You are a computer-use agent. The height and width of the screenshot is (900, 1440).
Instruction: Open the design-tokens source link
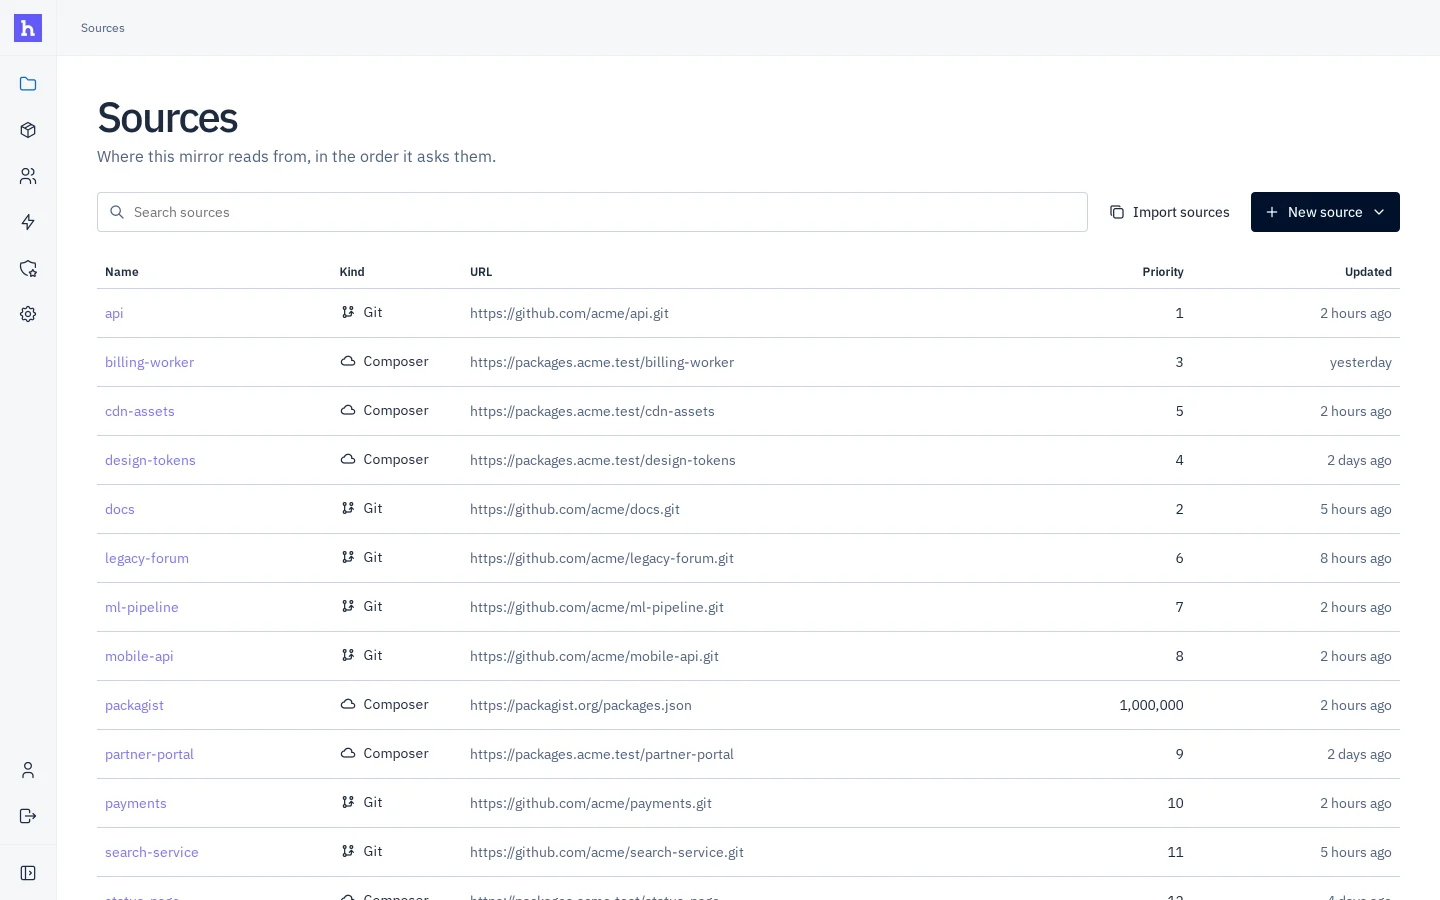point(150,460)
